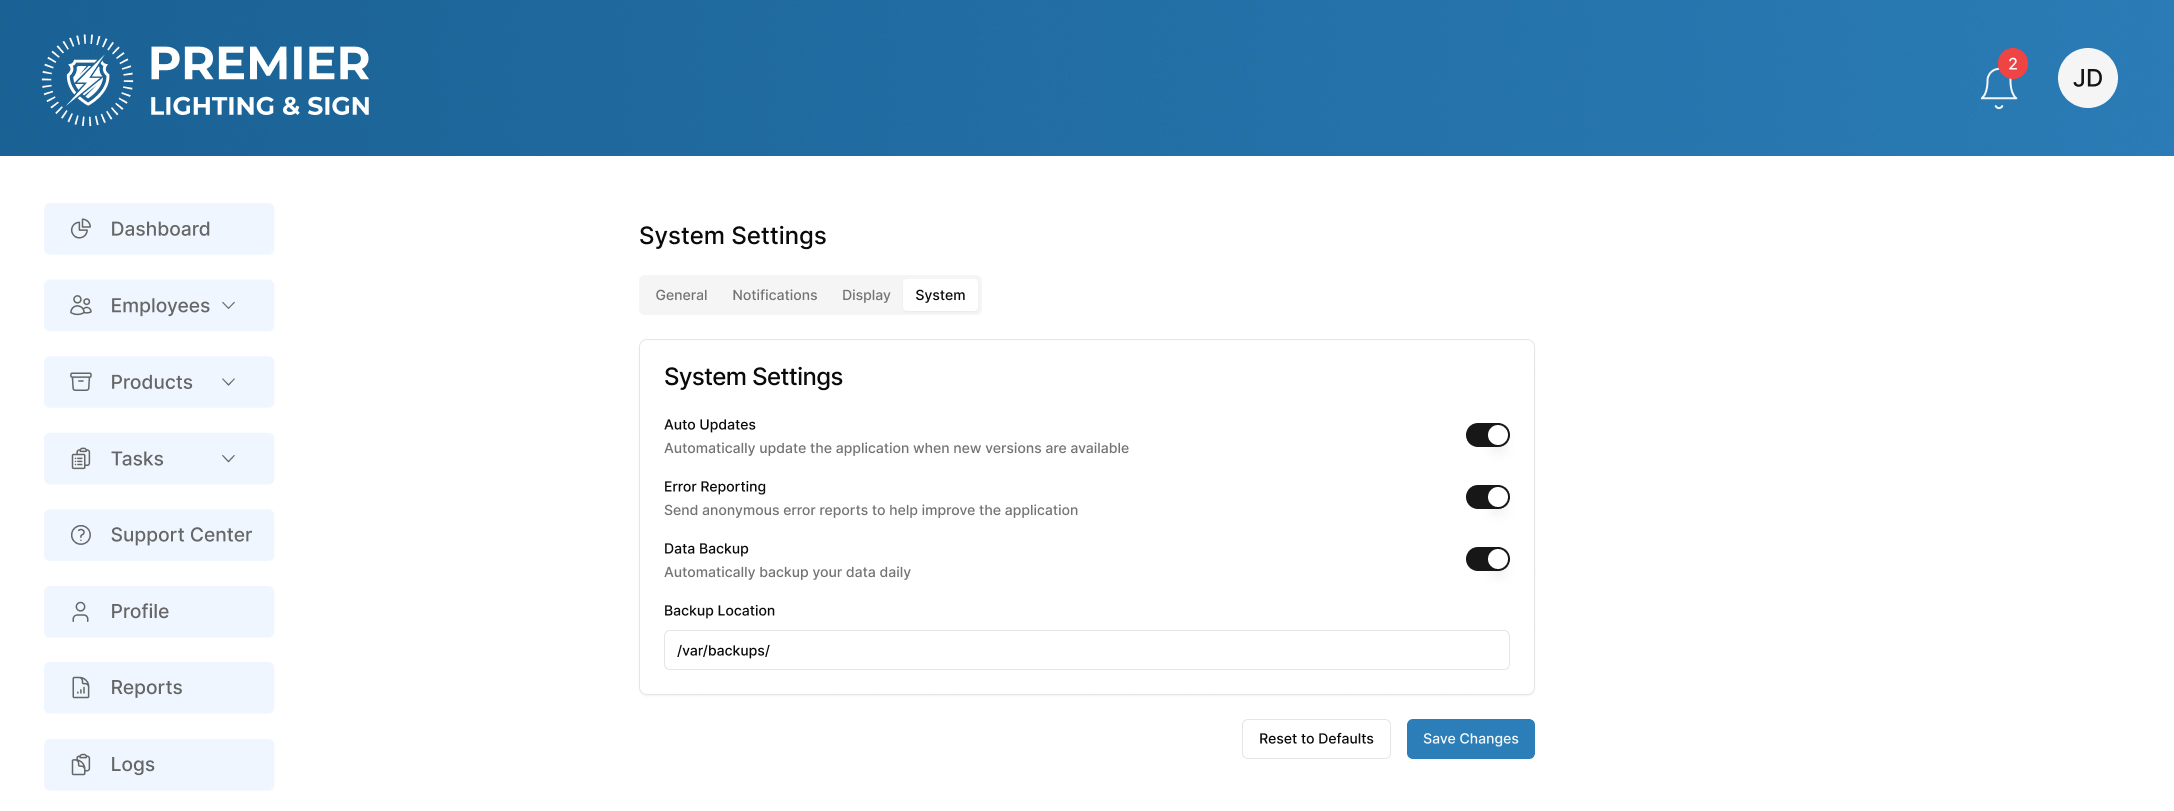The image size is (2174, 811).
Task: Click Reset to Defaults button
Action: pos(1315,739)
